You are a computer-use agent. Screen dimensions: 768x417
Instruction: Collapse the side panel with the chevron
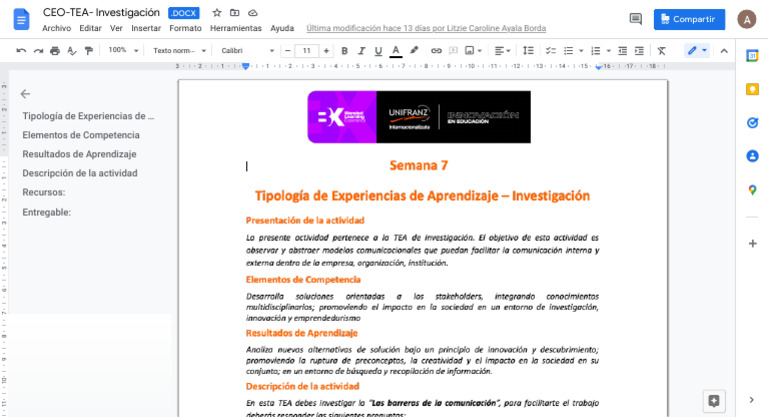[752, 400]
